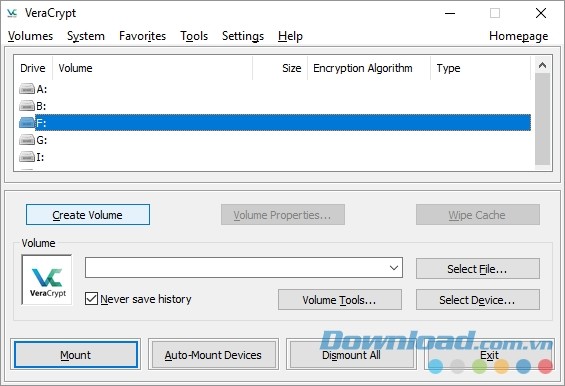Viewport: 565px width, 386px height.
Task: Select the G: row text
Action: click(x=42, y=140)
